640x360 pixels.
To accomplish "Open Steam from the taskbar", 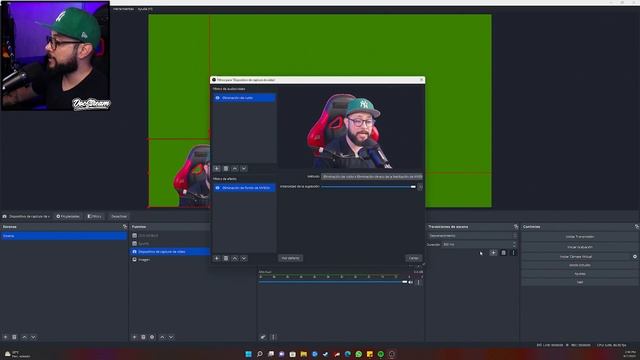I will point(326,354).
